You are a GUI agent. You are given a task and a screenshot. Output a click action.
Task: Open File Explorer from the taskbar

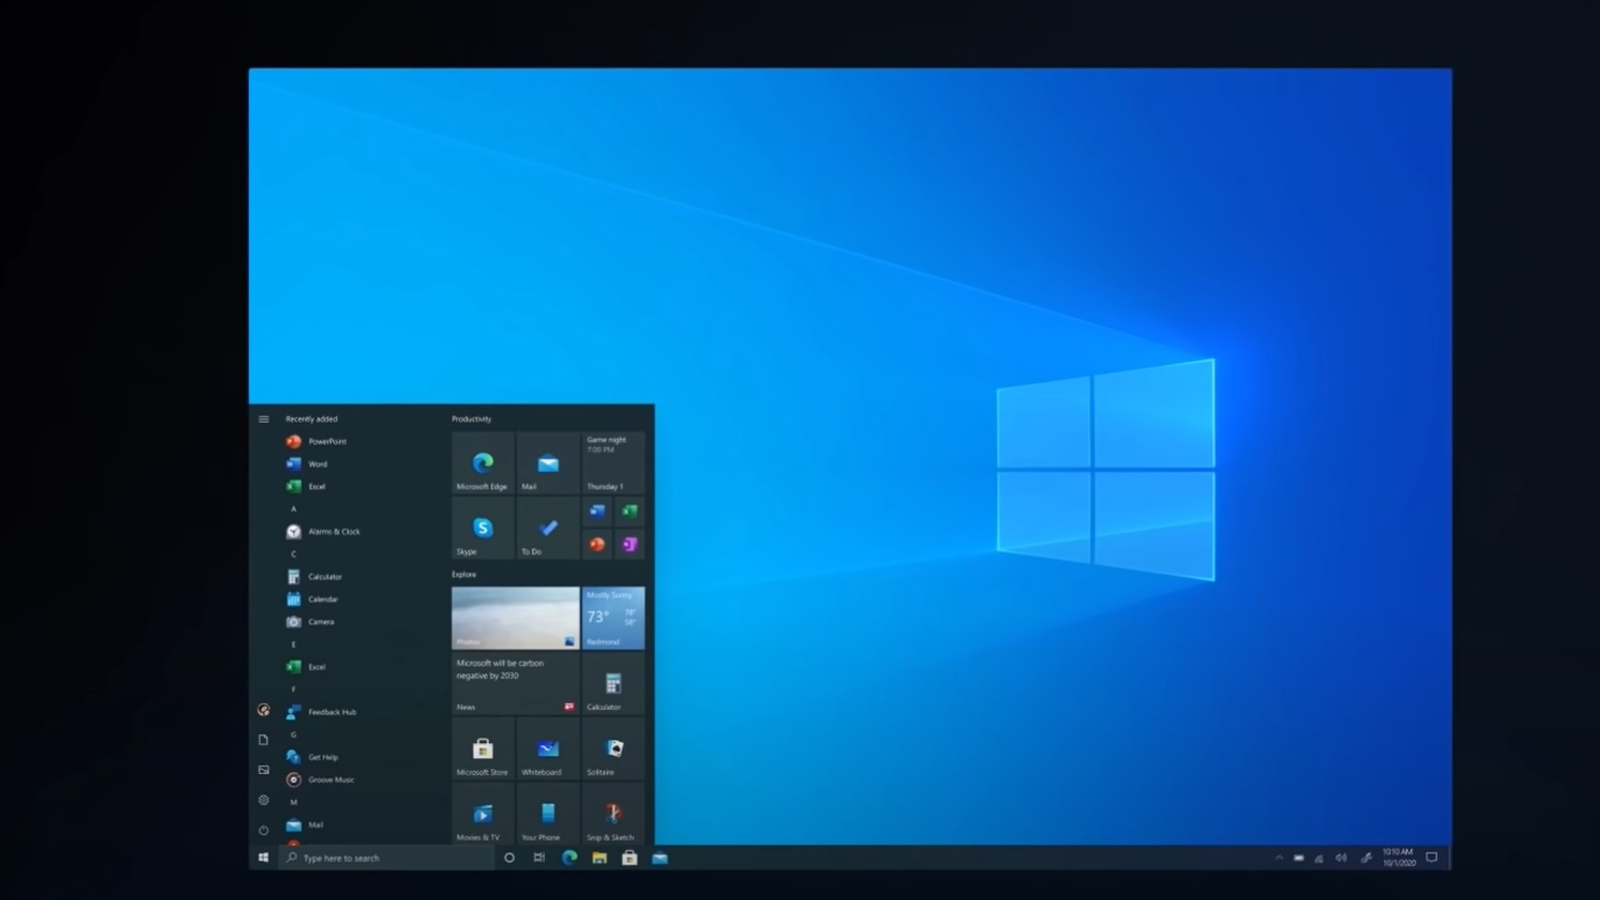(599, 858)
